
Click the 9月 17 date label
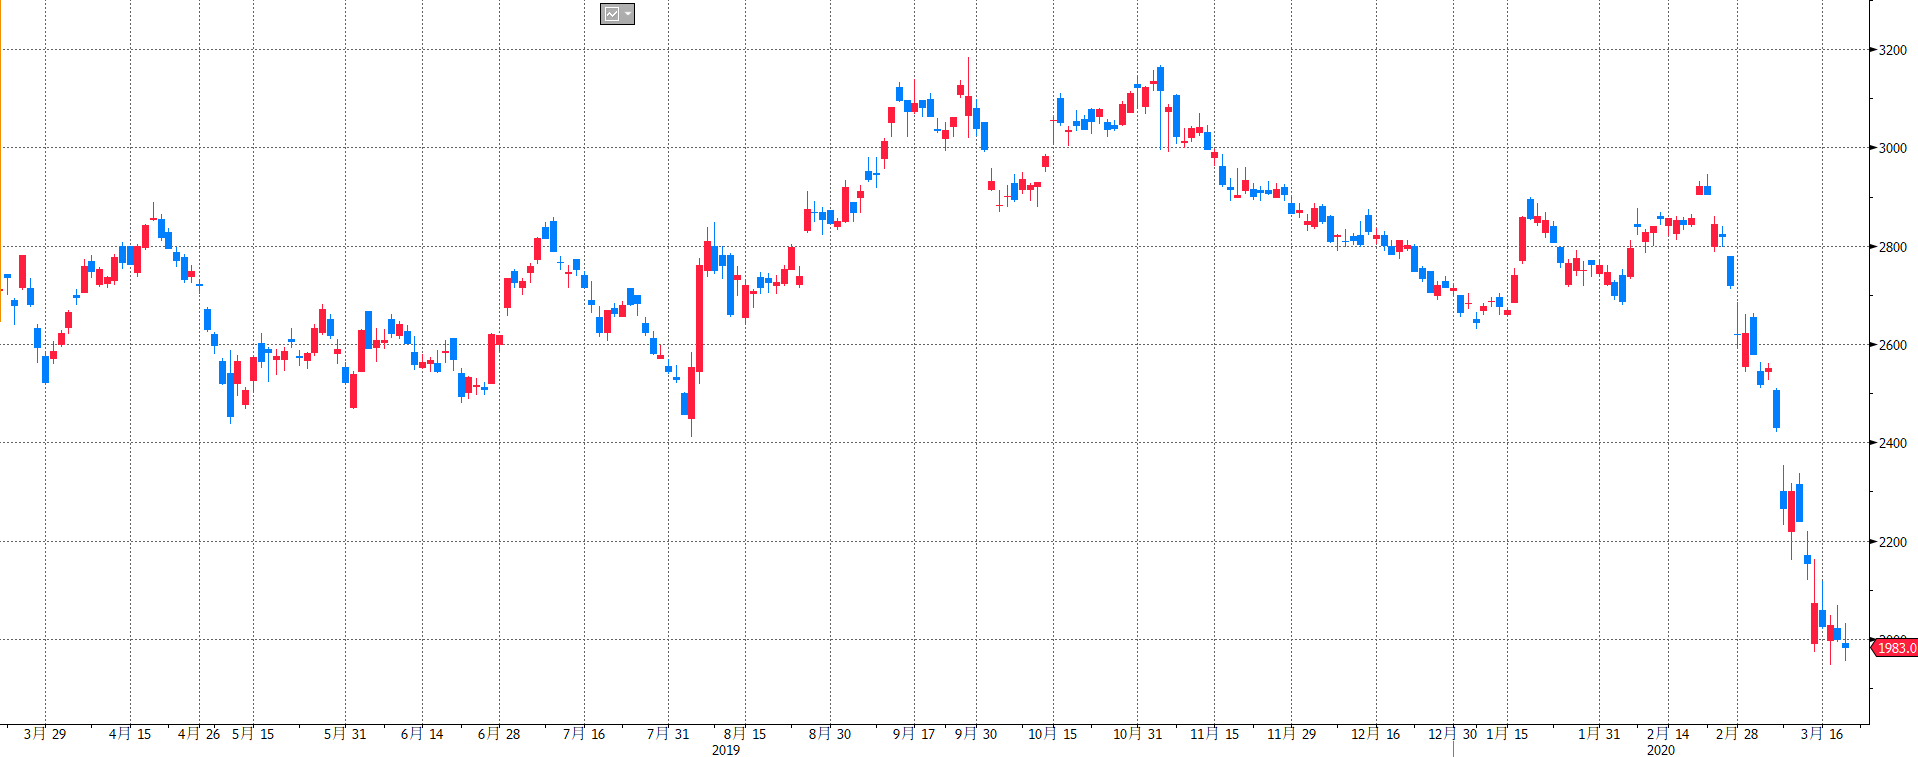click(914, 734)
